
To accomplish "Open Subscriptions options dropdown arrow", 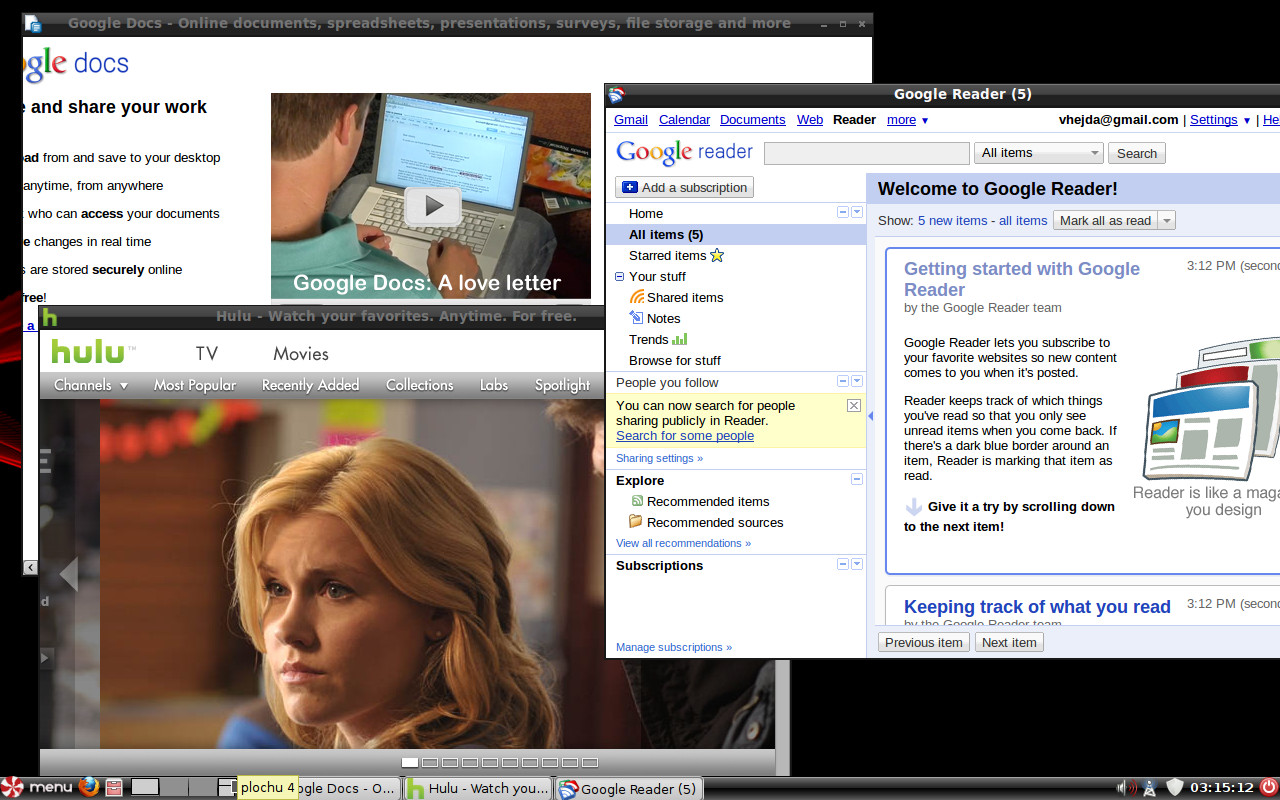I will click(x=857, y=564).
